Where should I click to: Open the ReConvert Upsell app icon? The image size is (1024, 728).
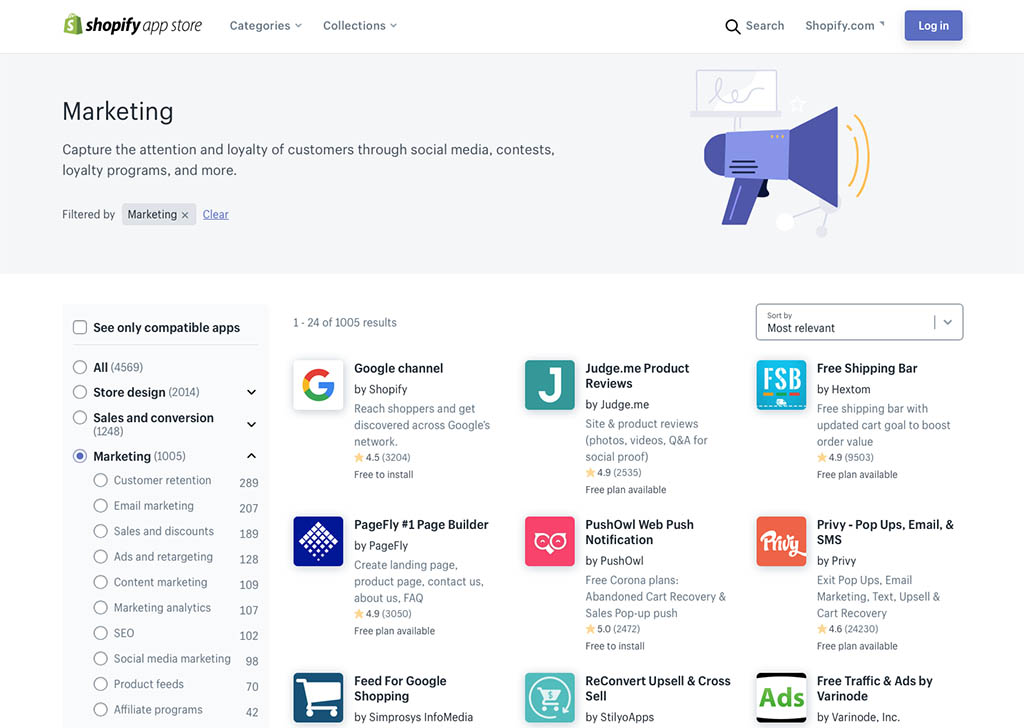tap(550, 697)
